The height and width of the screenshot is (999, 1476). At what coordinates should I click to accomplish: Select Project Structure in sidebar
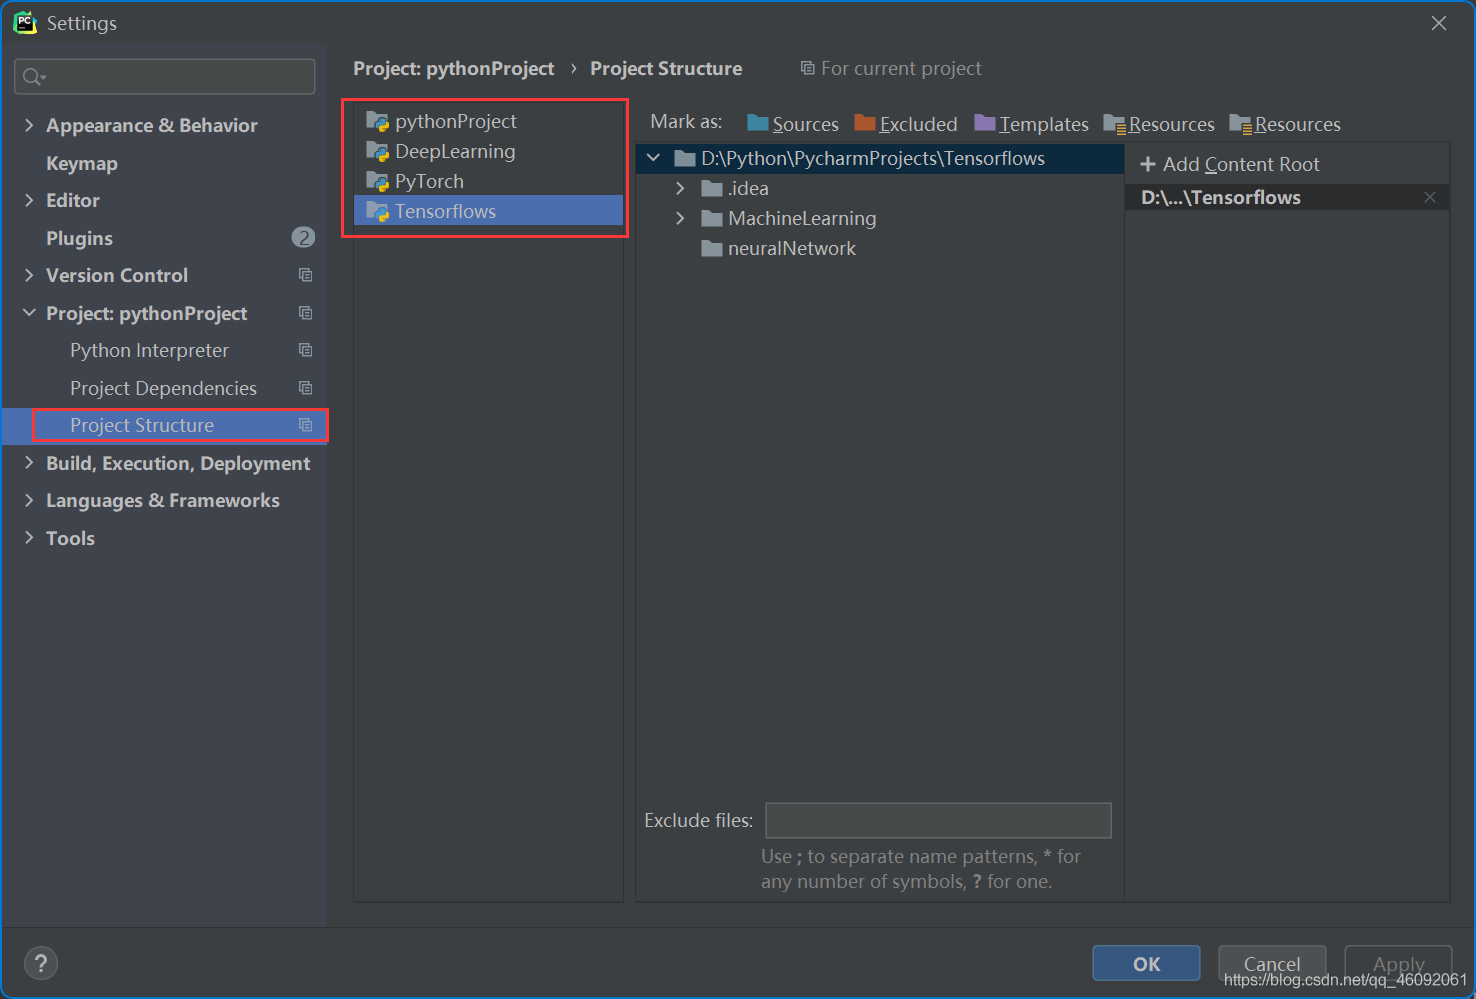pos(164,425)
